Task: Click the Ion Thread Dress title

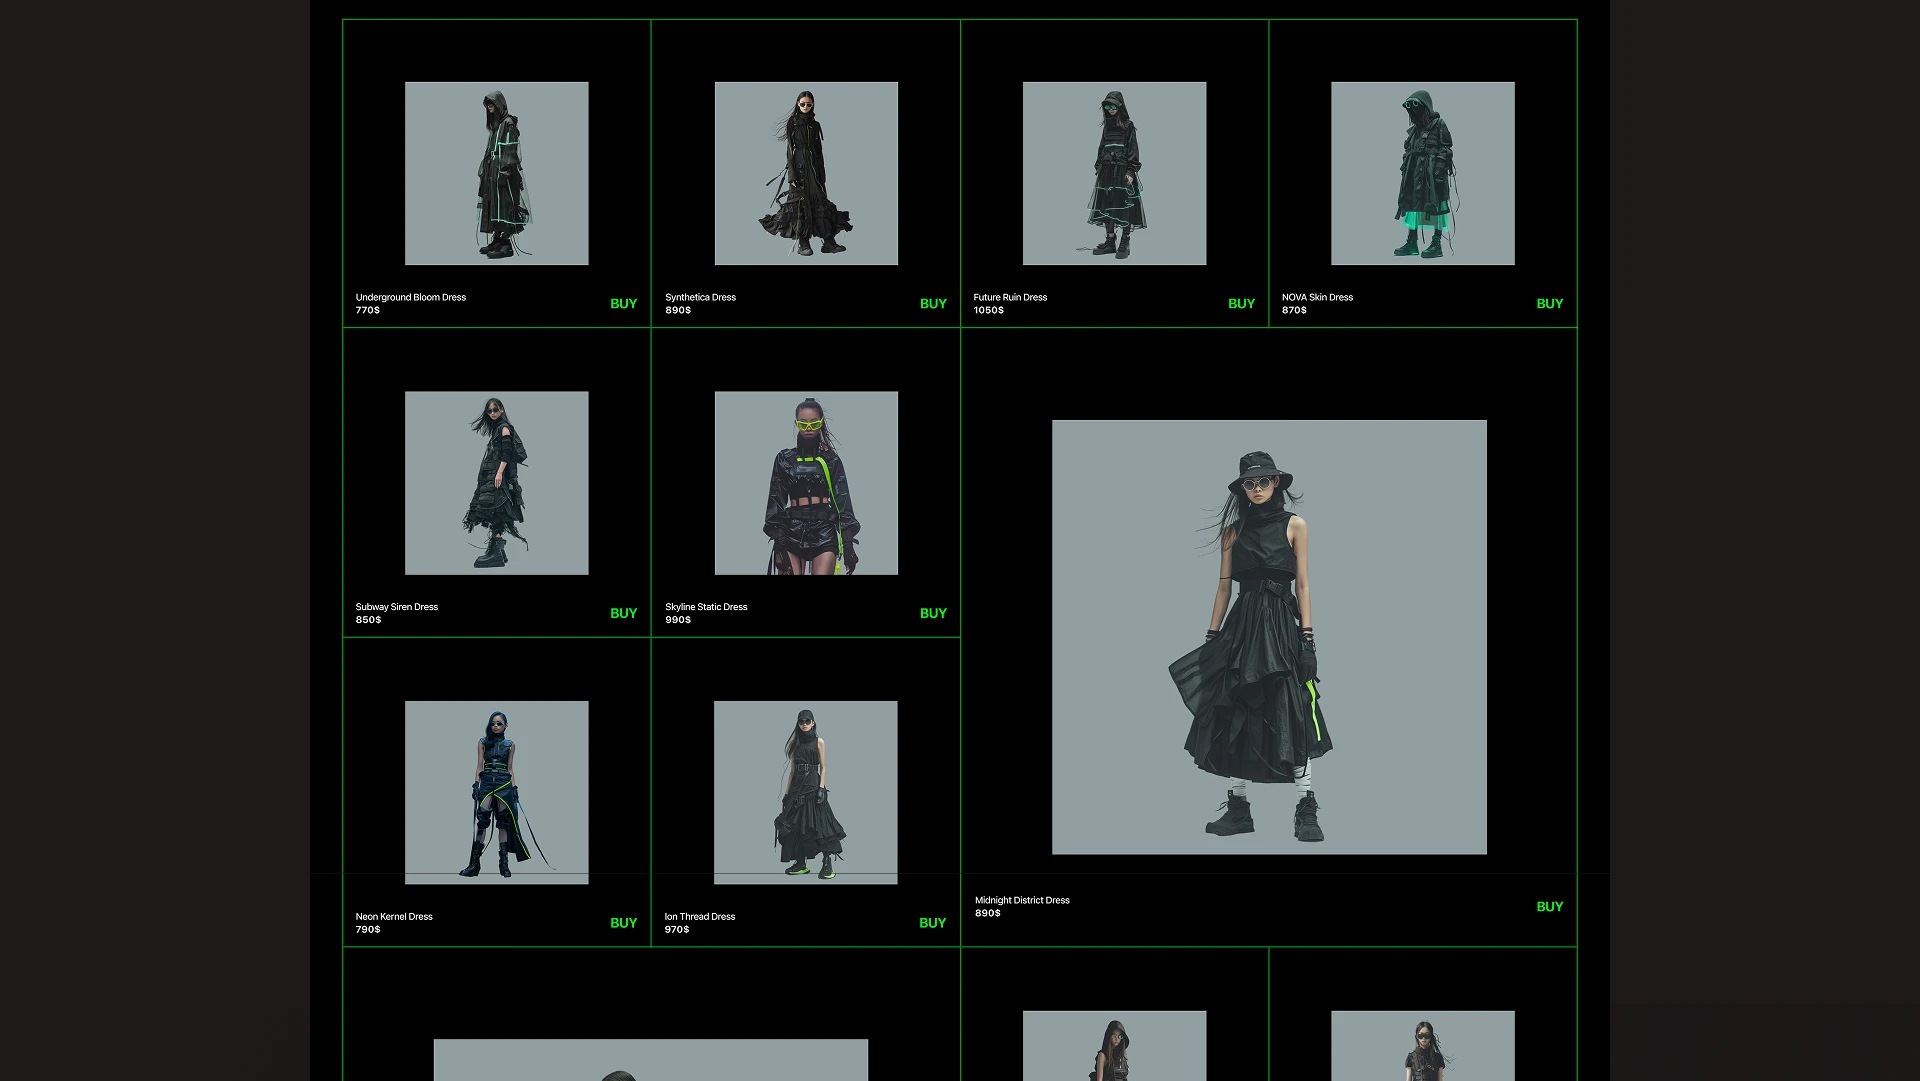Action: pos(699,917)
